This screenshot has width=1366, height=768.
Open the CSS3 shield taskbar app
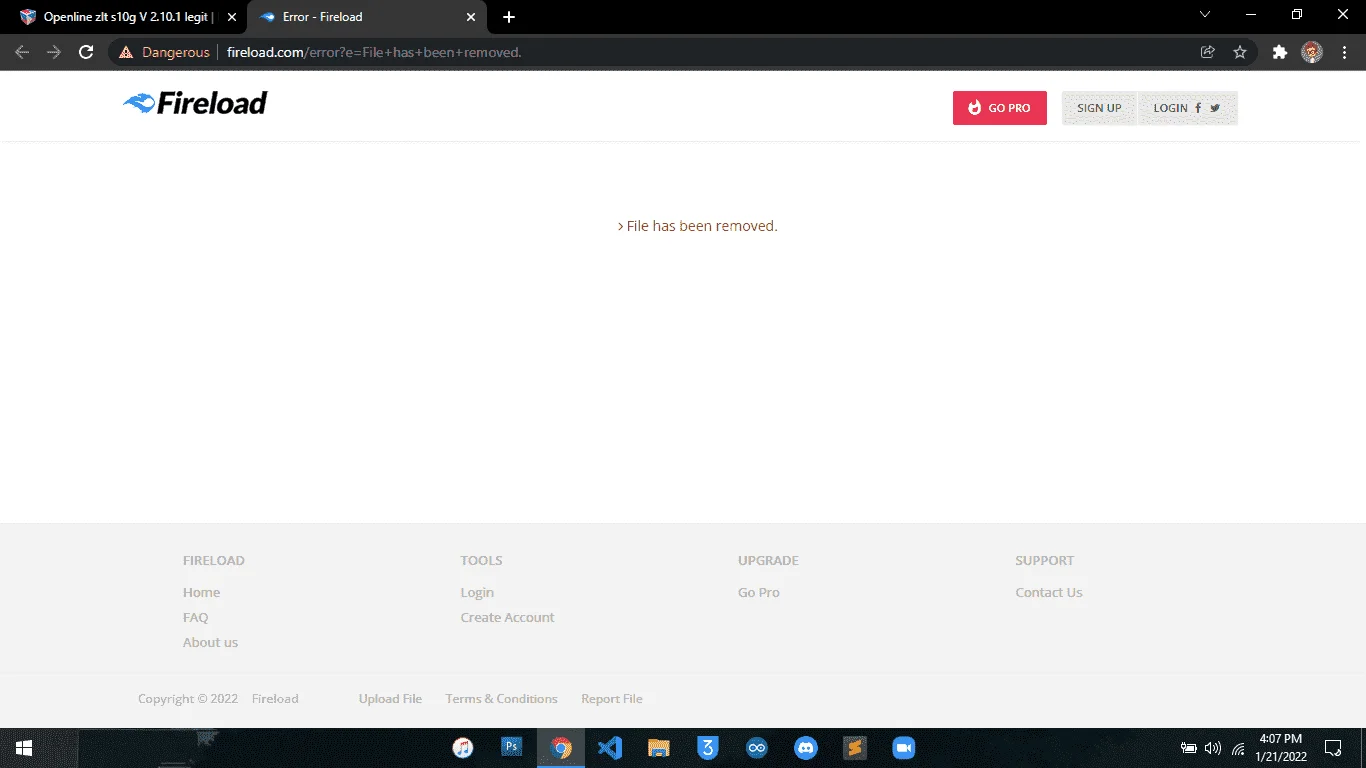point(708,748)
